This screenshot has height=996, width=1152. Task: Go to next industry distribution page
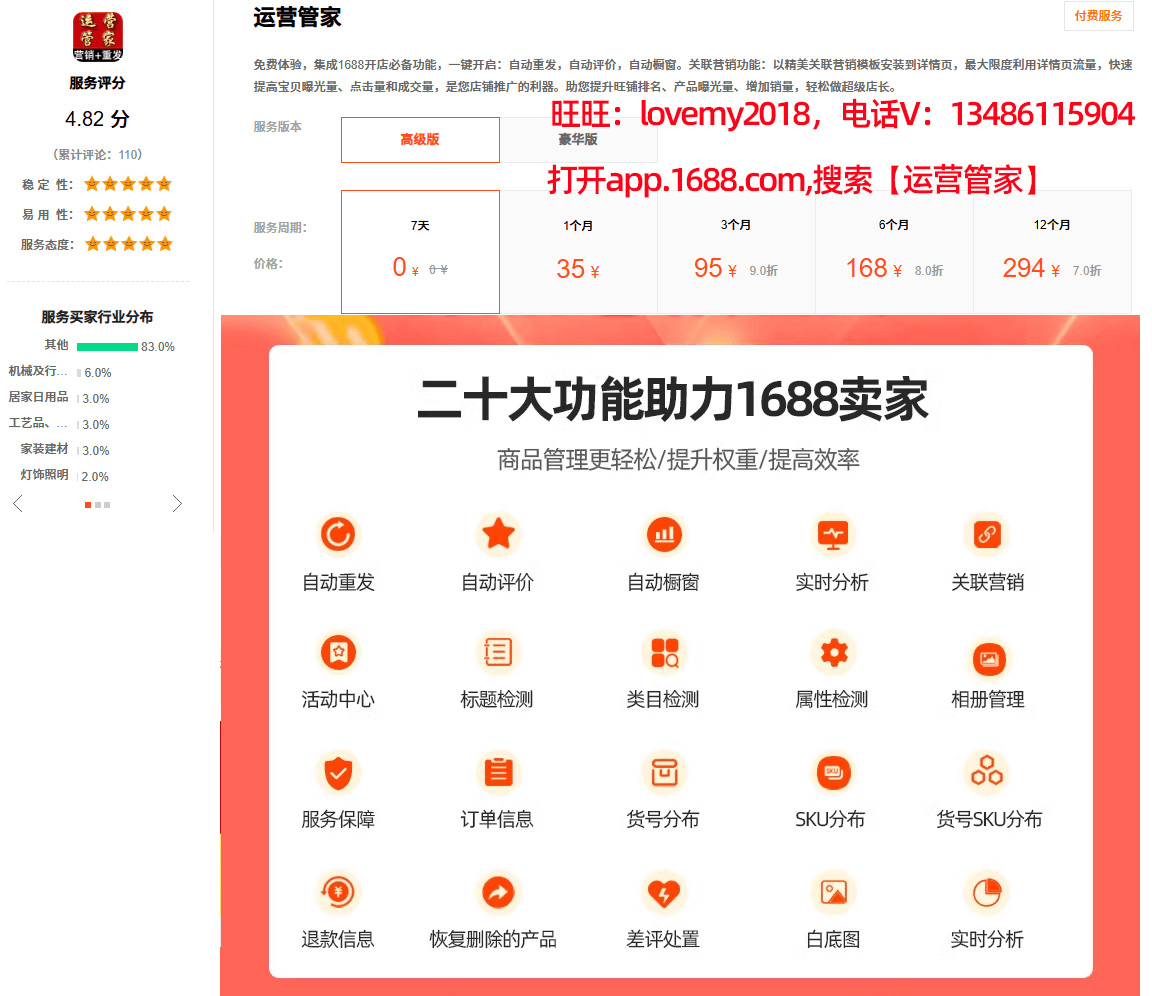[x=176, y=503]
